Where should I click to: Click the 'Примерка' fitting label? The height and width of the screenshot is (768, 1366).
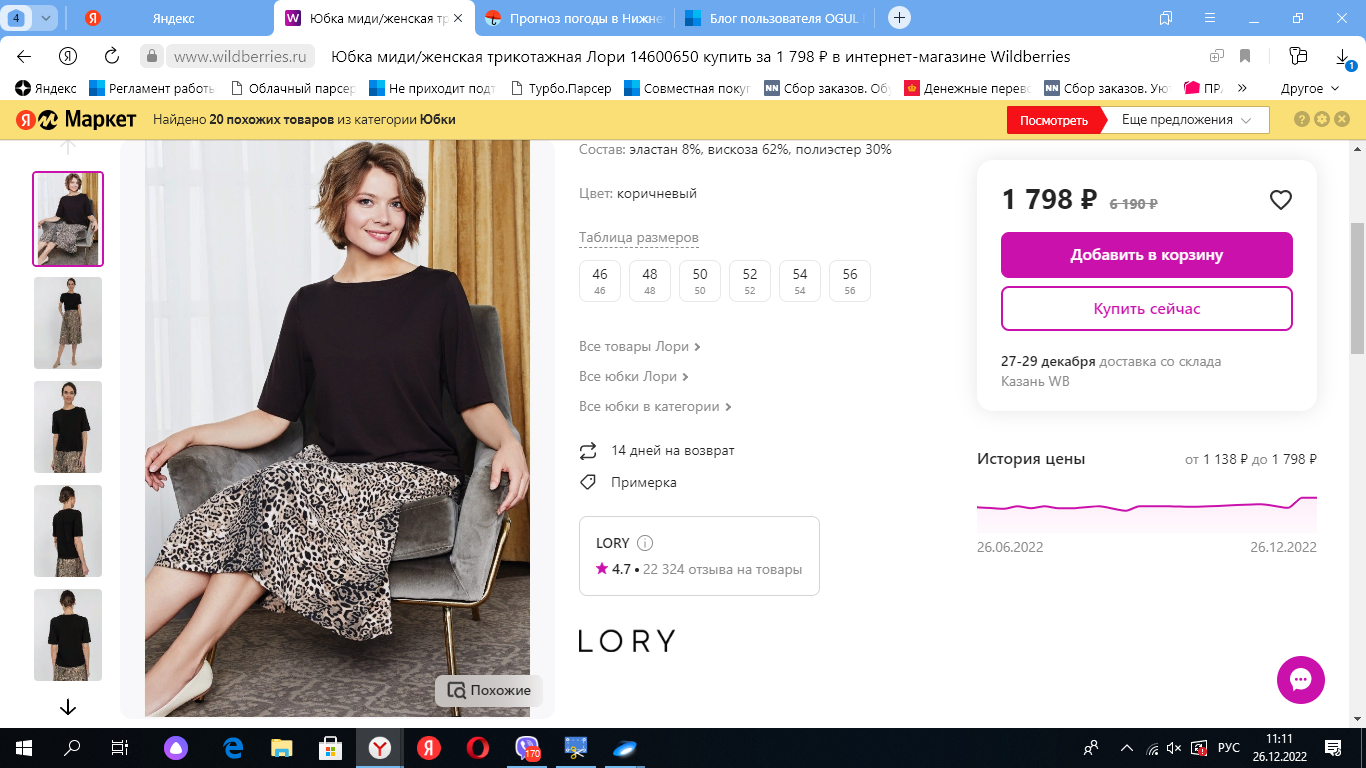(x=644, y=483)
